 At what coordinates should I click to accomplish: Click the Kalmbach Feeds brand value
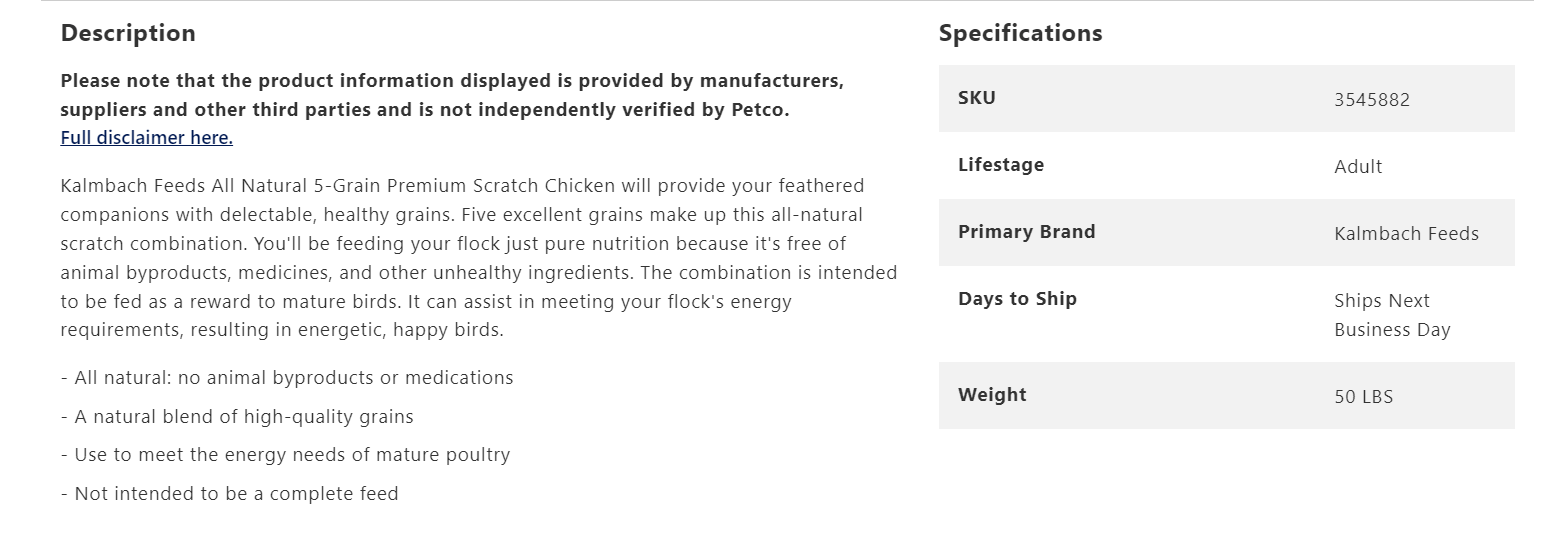[1406, 234]
